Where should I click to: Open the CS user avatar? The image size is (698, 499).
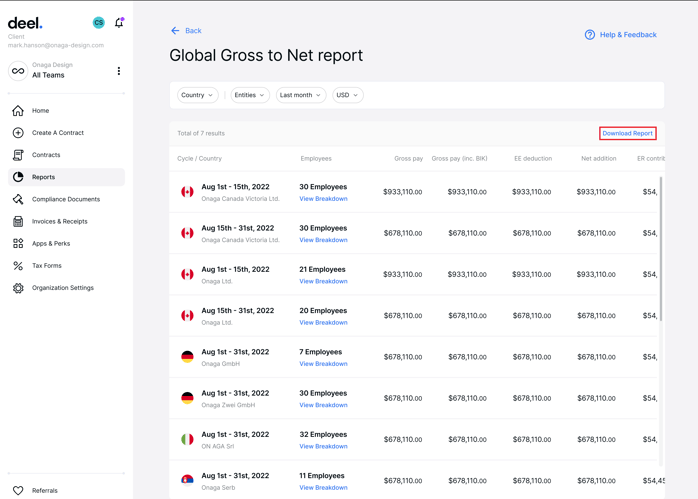(98, 22)
